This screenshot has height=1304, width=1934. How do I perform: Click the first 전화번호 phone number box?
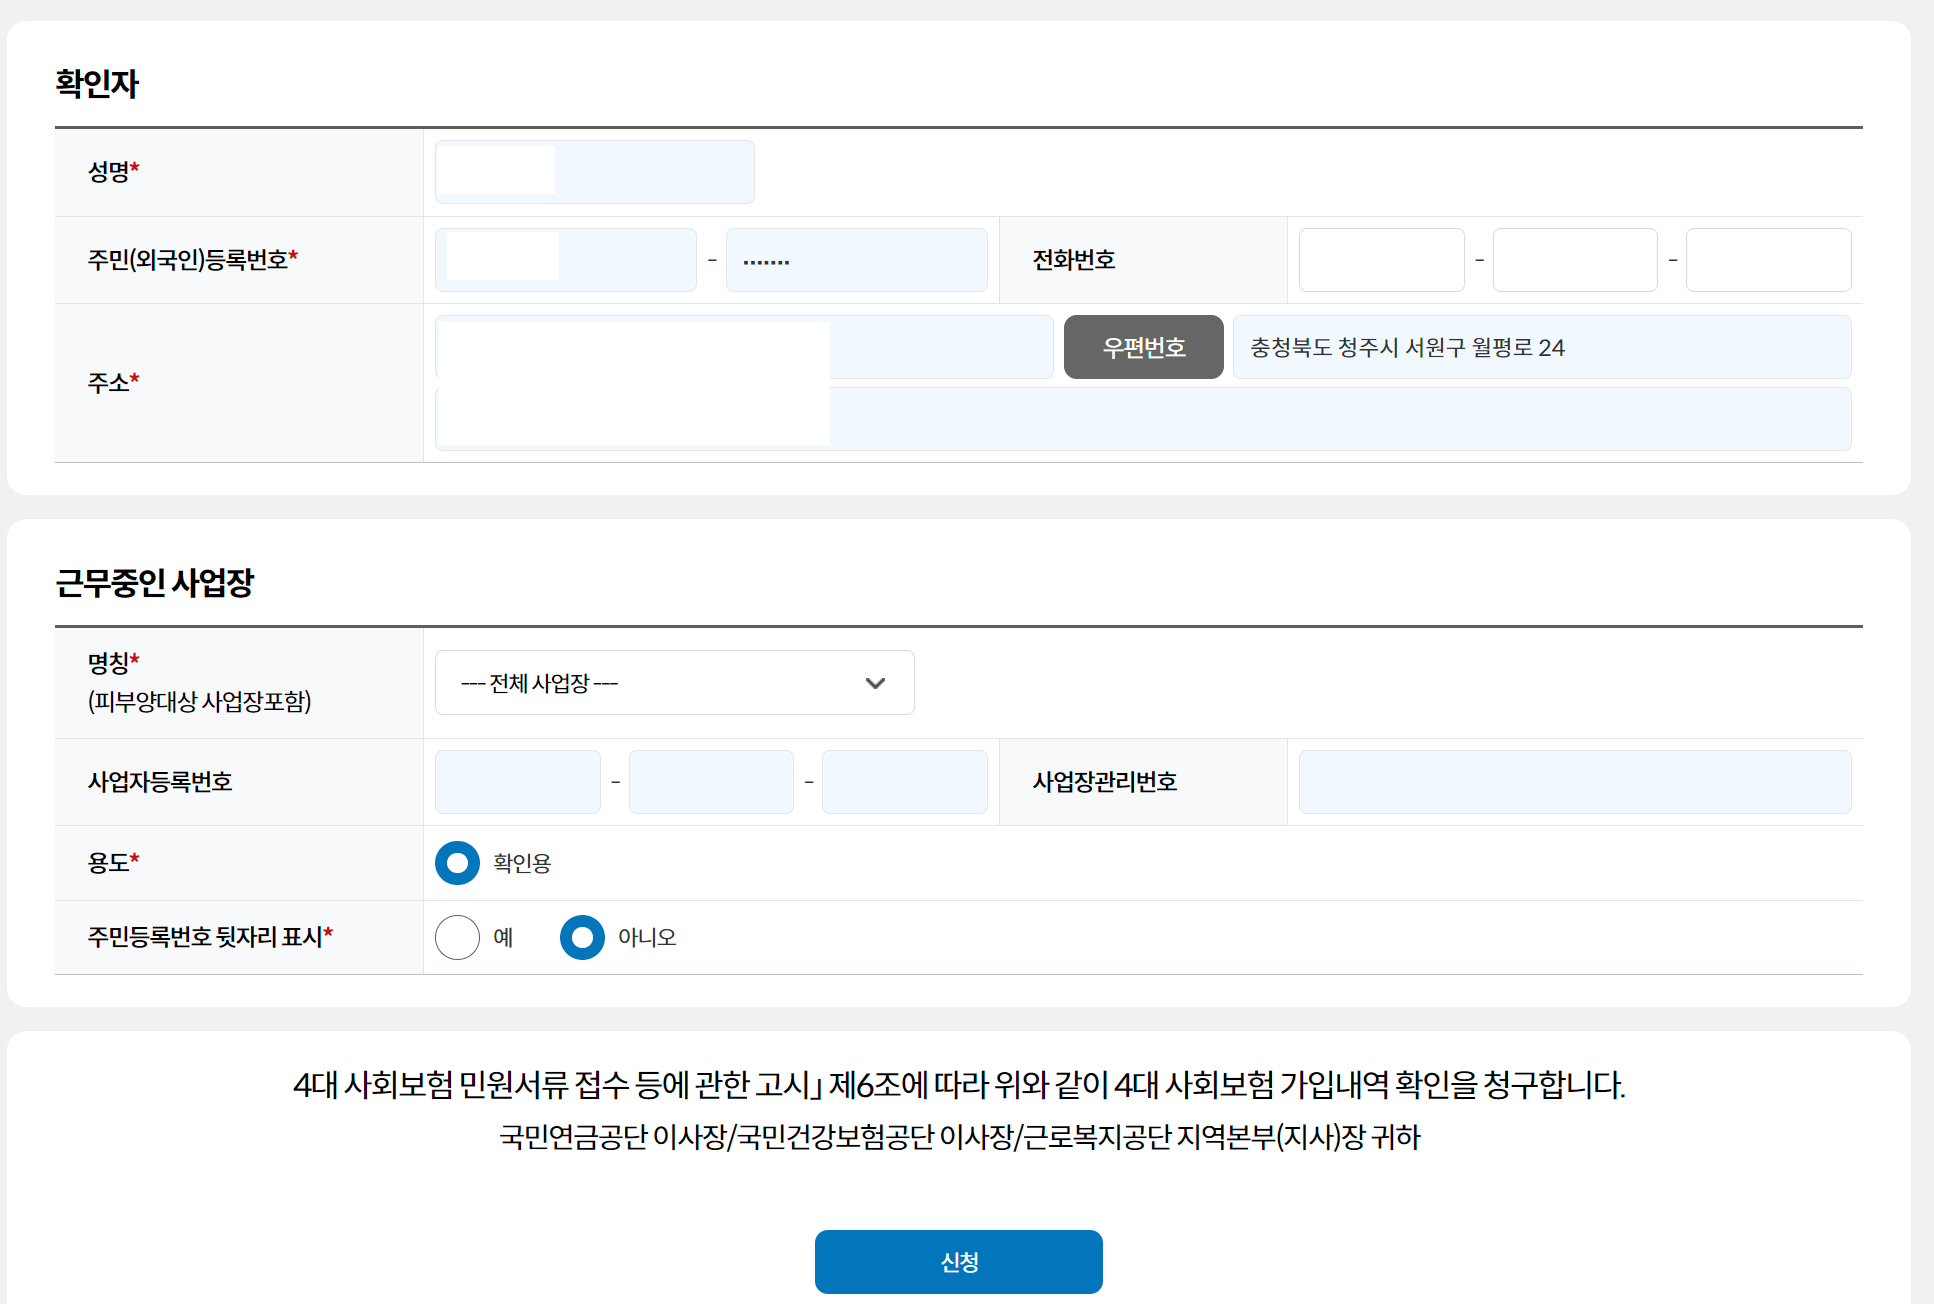1381,259
